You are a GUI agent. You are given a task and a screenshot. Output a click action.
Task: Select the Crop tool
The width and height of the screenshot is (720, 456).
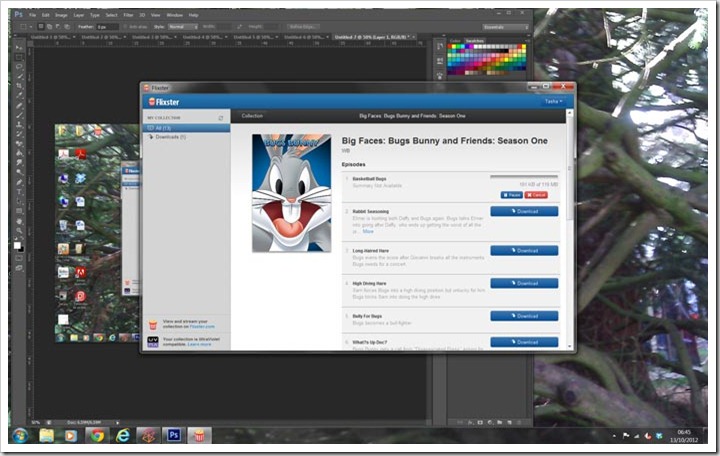point(19,86)
